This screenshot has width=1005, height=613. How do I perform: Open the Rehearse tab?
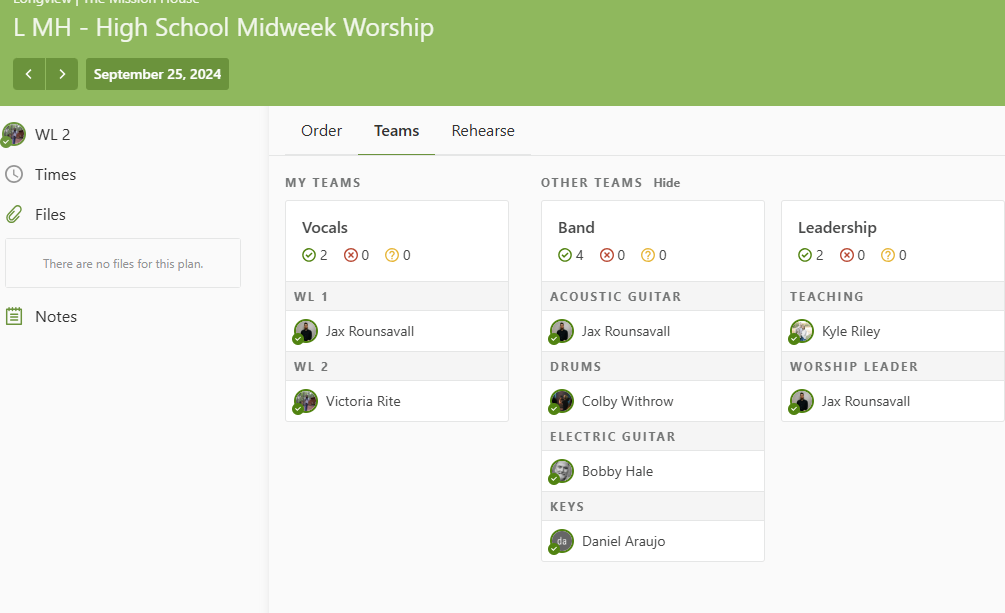(x=483, y=131)
